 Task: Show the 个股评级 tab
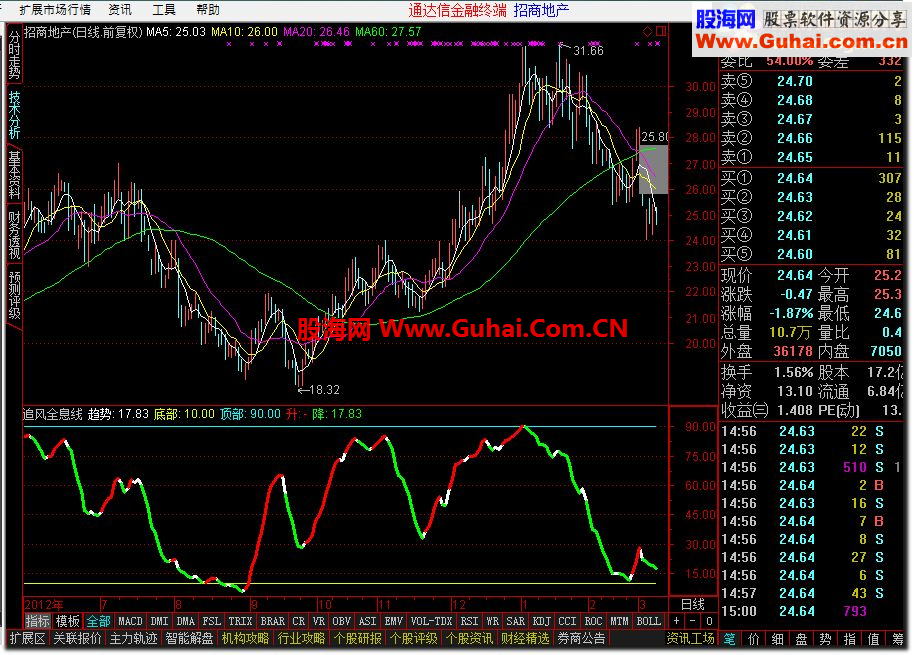pos(414,639)
